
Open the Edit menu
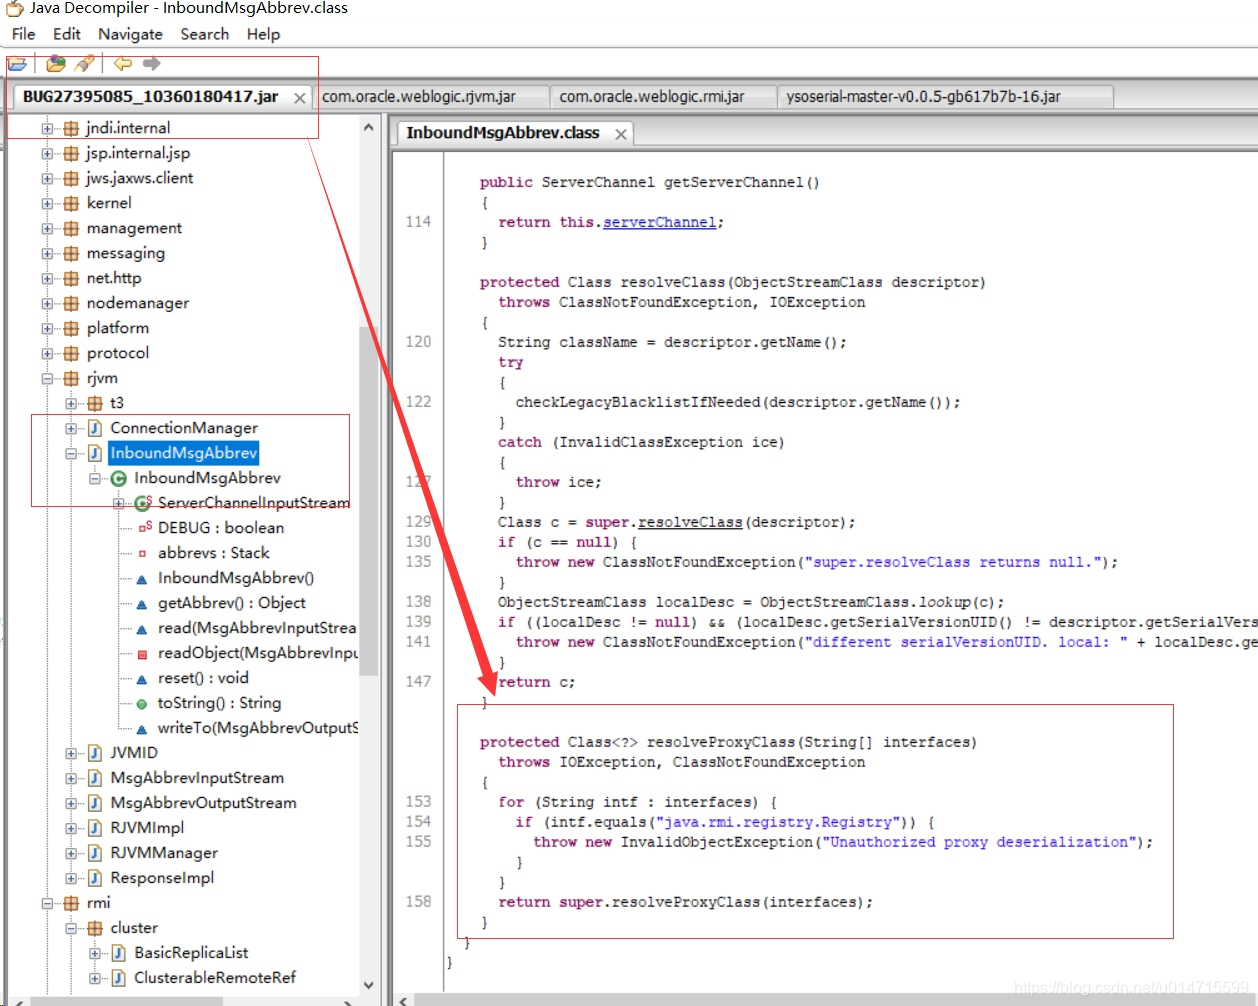(67, 34)
